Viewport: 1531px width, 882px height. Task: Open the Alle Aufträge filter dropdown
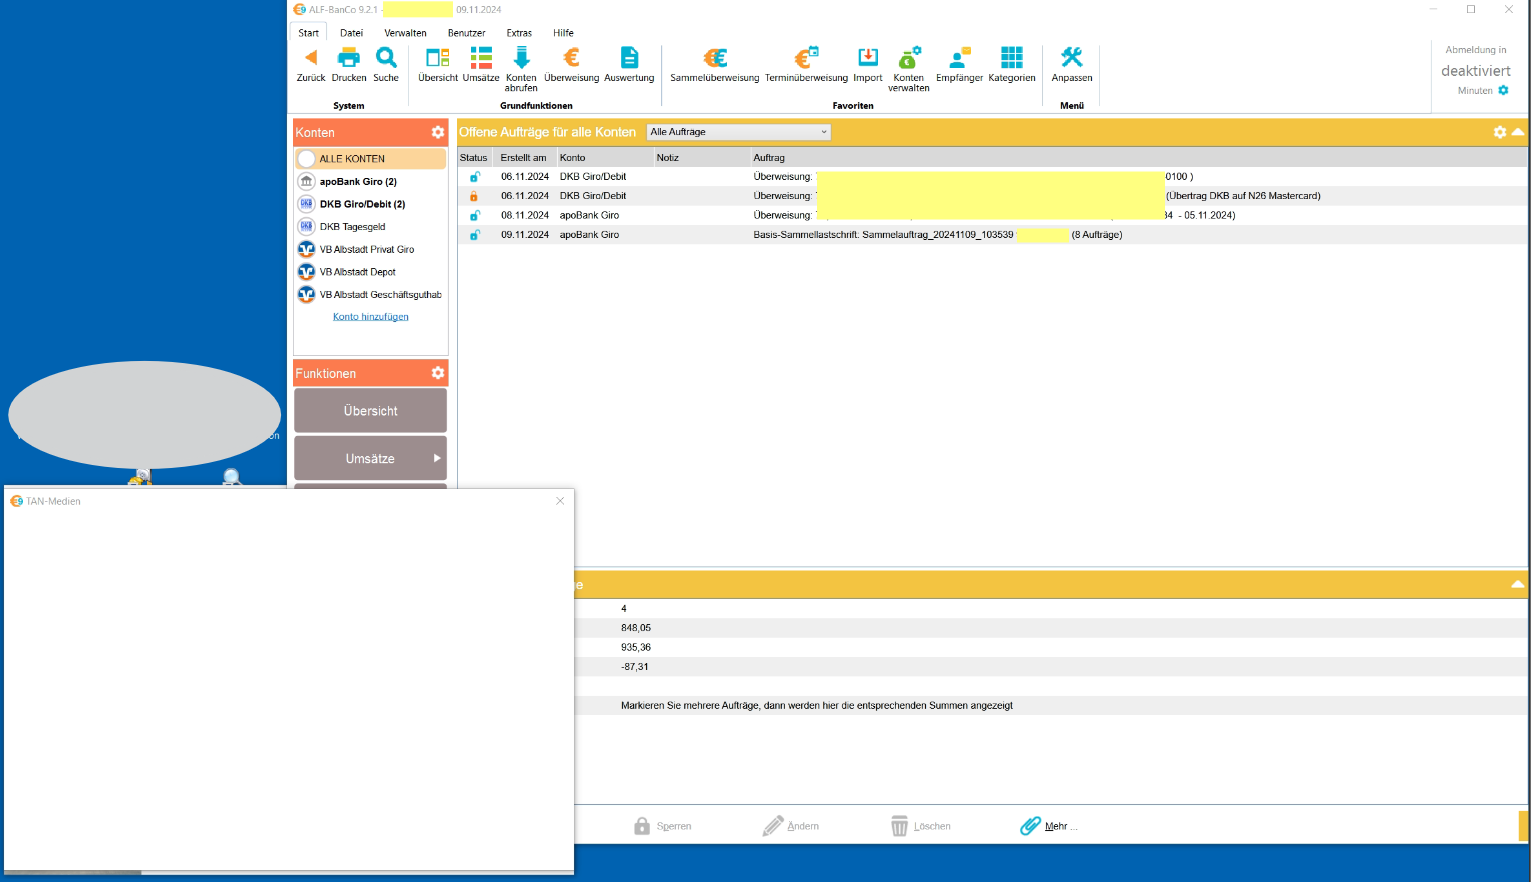point(738,132)
